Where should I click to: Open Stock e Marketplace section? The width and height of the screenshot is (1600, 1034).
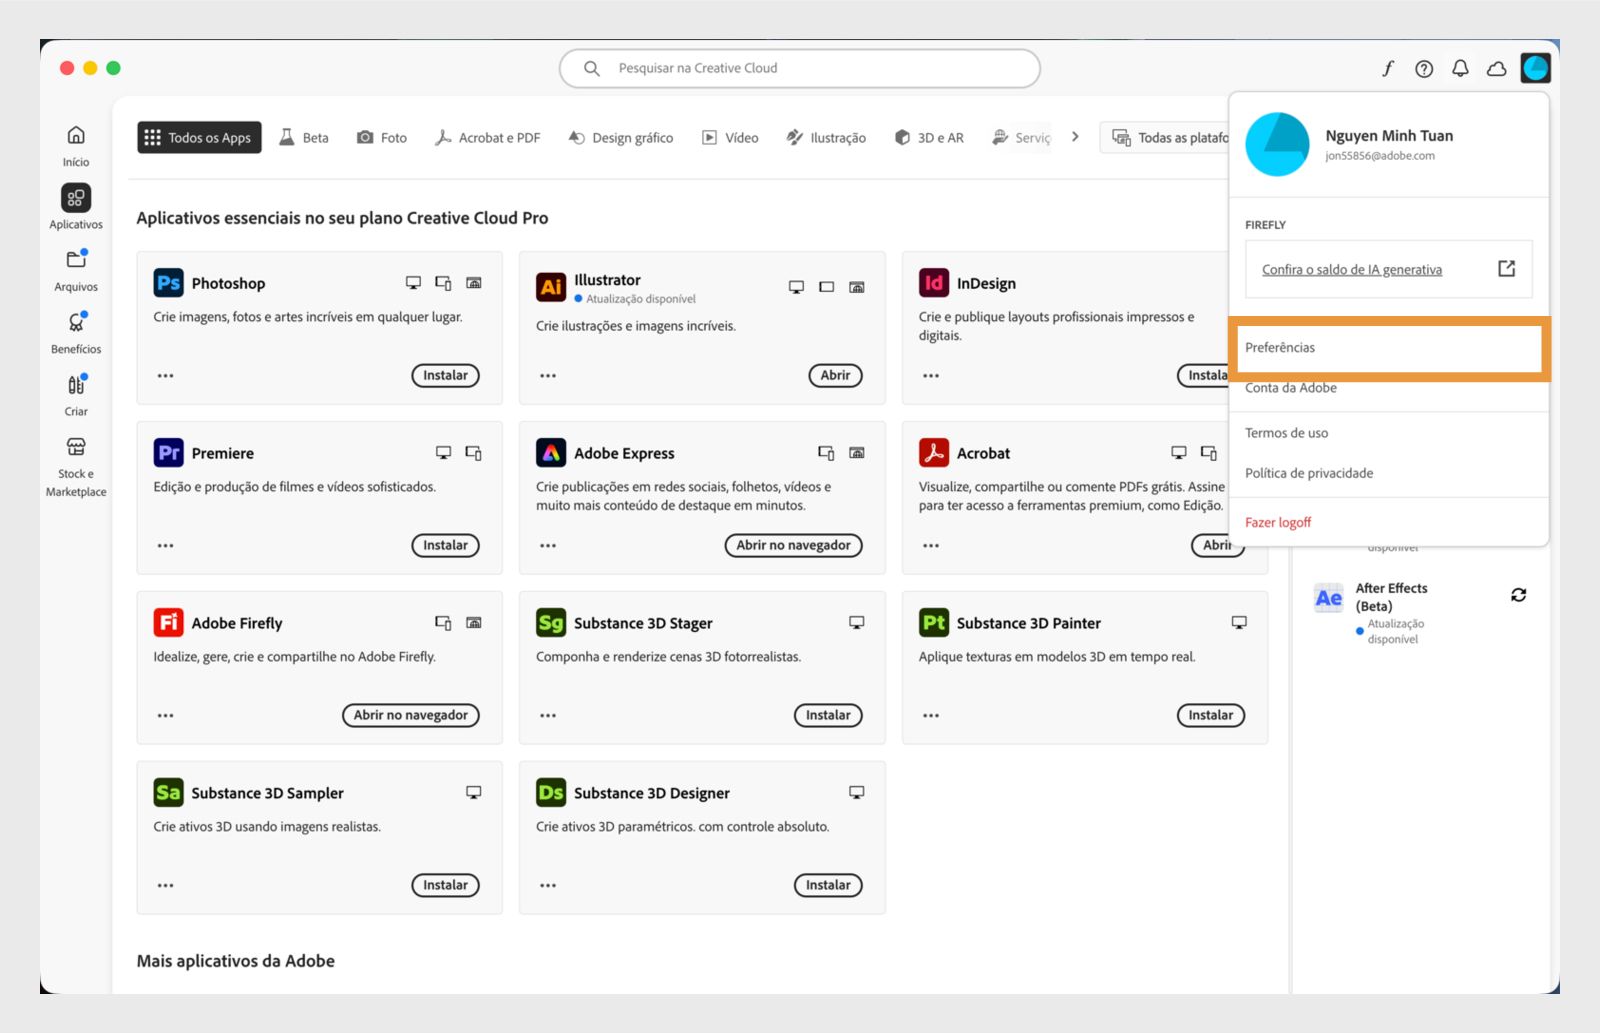pos(76,466)
